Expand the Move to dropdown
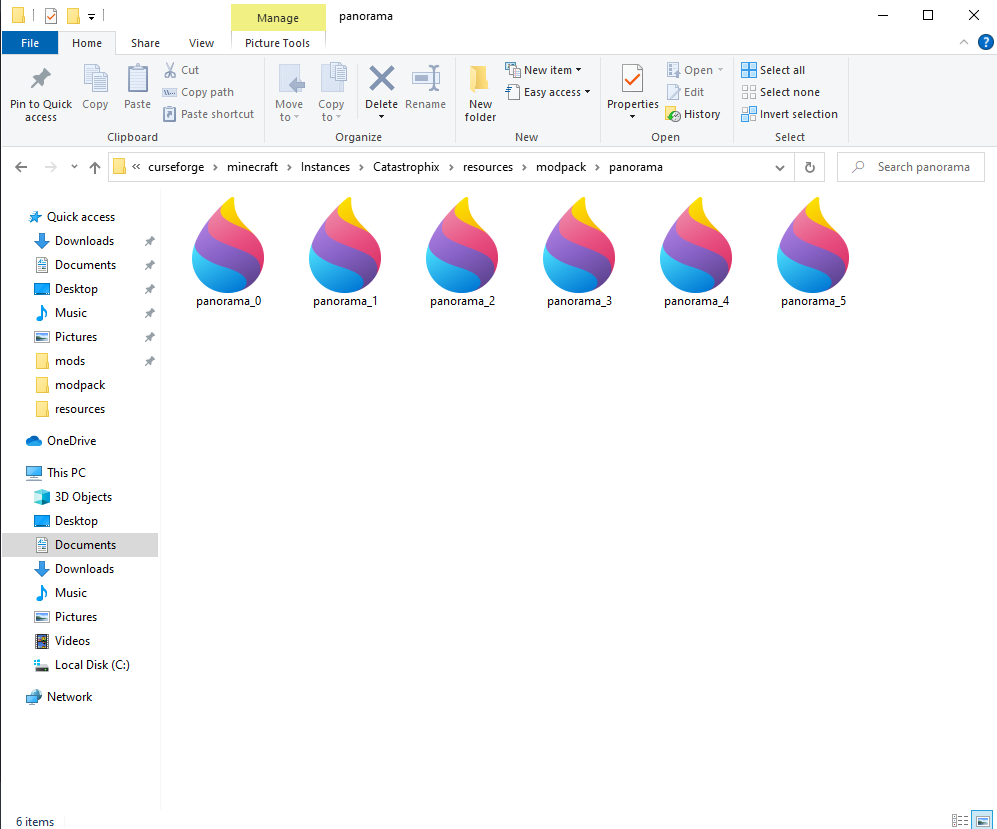 click(290, 95)
